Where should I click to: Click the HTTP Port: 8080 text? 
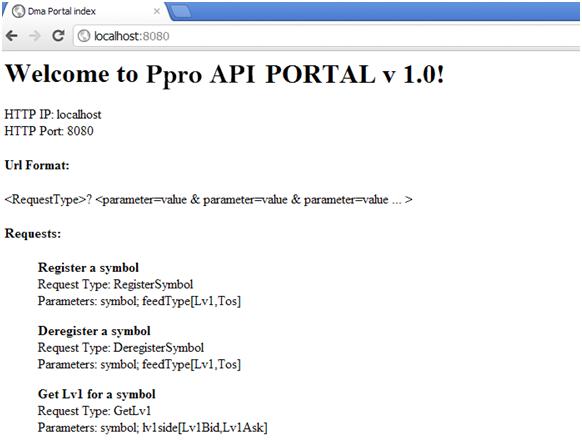tap(49, 131)
